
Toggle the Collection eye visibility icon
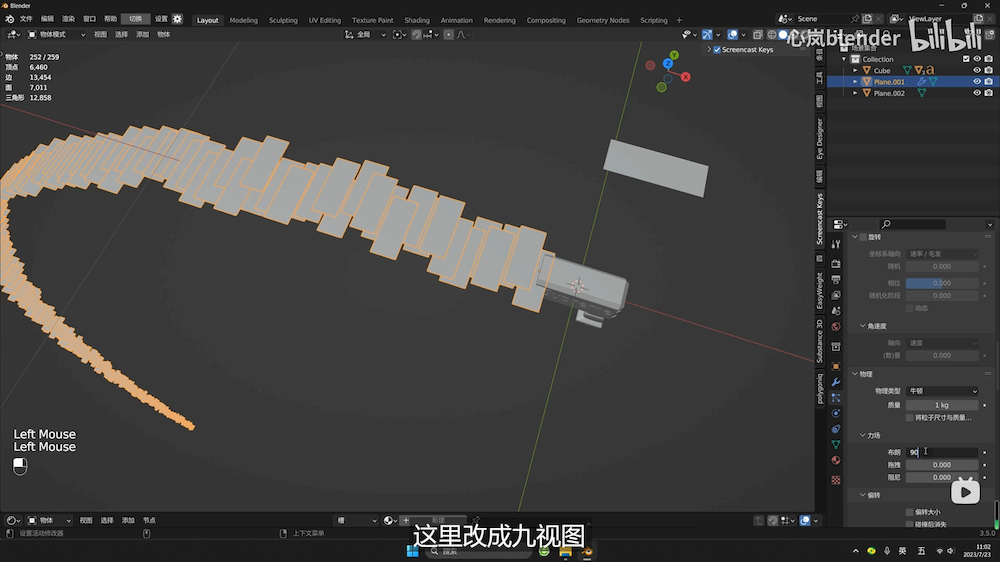point(977,59)
